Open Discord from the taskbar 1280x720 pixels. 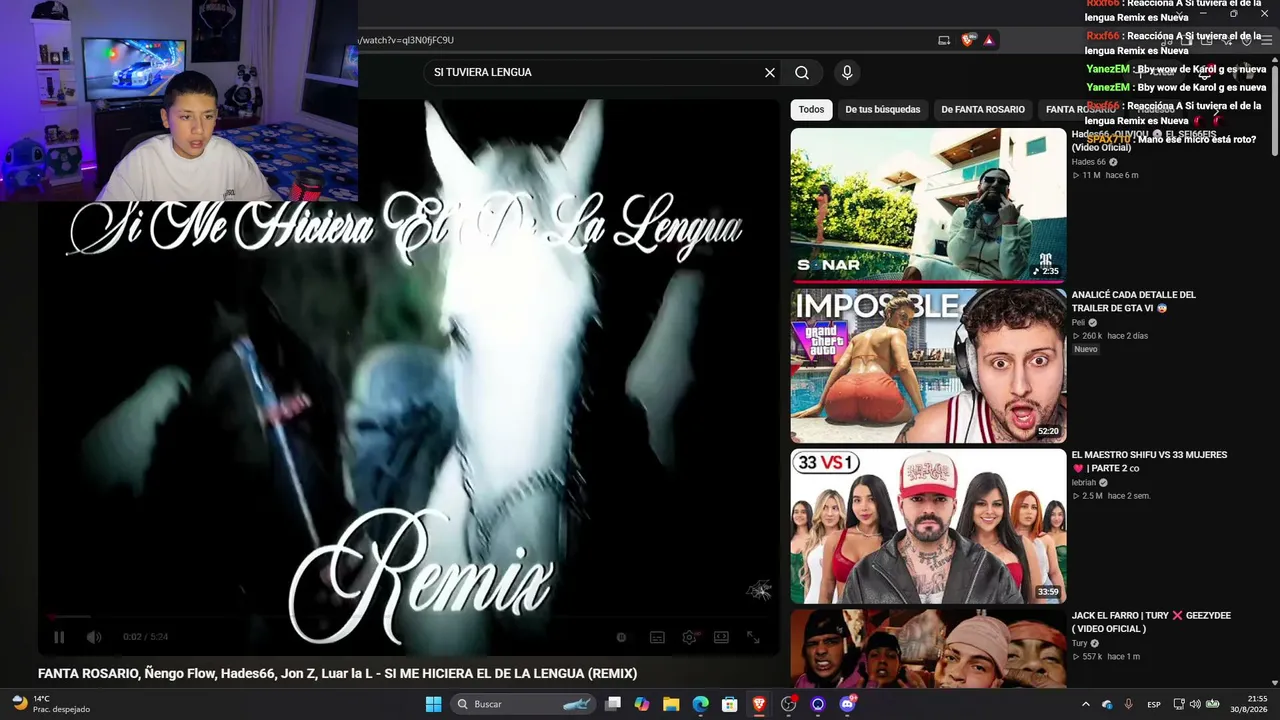[x=848, y=704]
